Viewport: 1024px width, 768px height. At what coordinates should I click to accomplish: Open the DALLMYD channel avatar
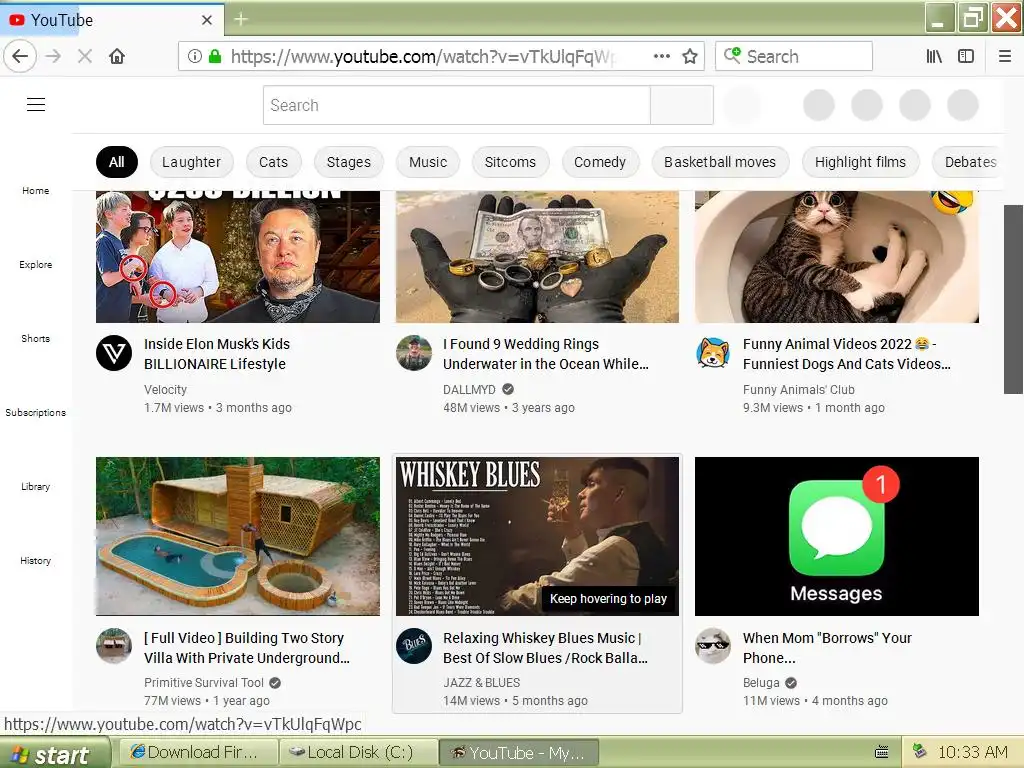(413, 353)
